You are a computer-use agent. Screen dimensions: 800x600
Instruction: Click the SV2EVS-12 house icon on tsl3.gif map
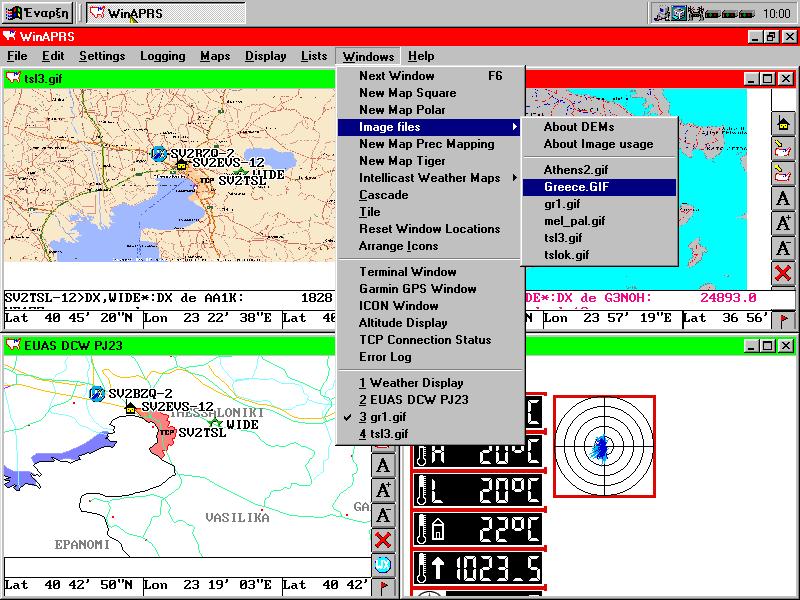point(181,164)
